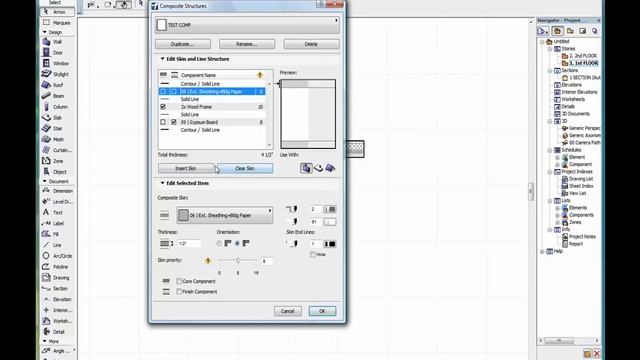This screenshot has width=640, height=360.
Task: Collapse the Design toolbox group
Action: 44,32
